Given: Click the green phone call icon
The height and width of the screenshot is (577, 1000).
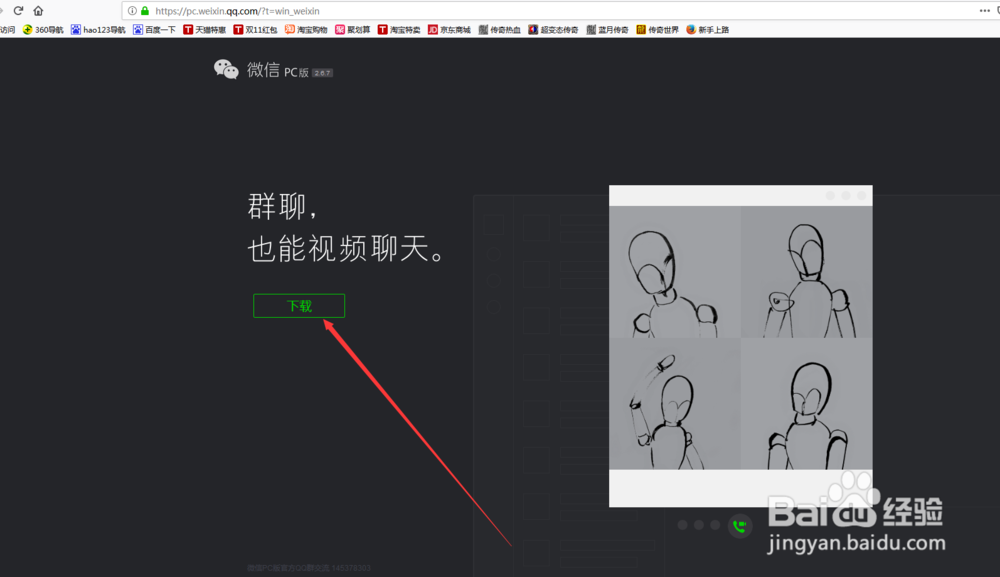Looking at the screenshot, I should pyautogui.click(x=740, y=526).
